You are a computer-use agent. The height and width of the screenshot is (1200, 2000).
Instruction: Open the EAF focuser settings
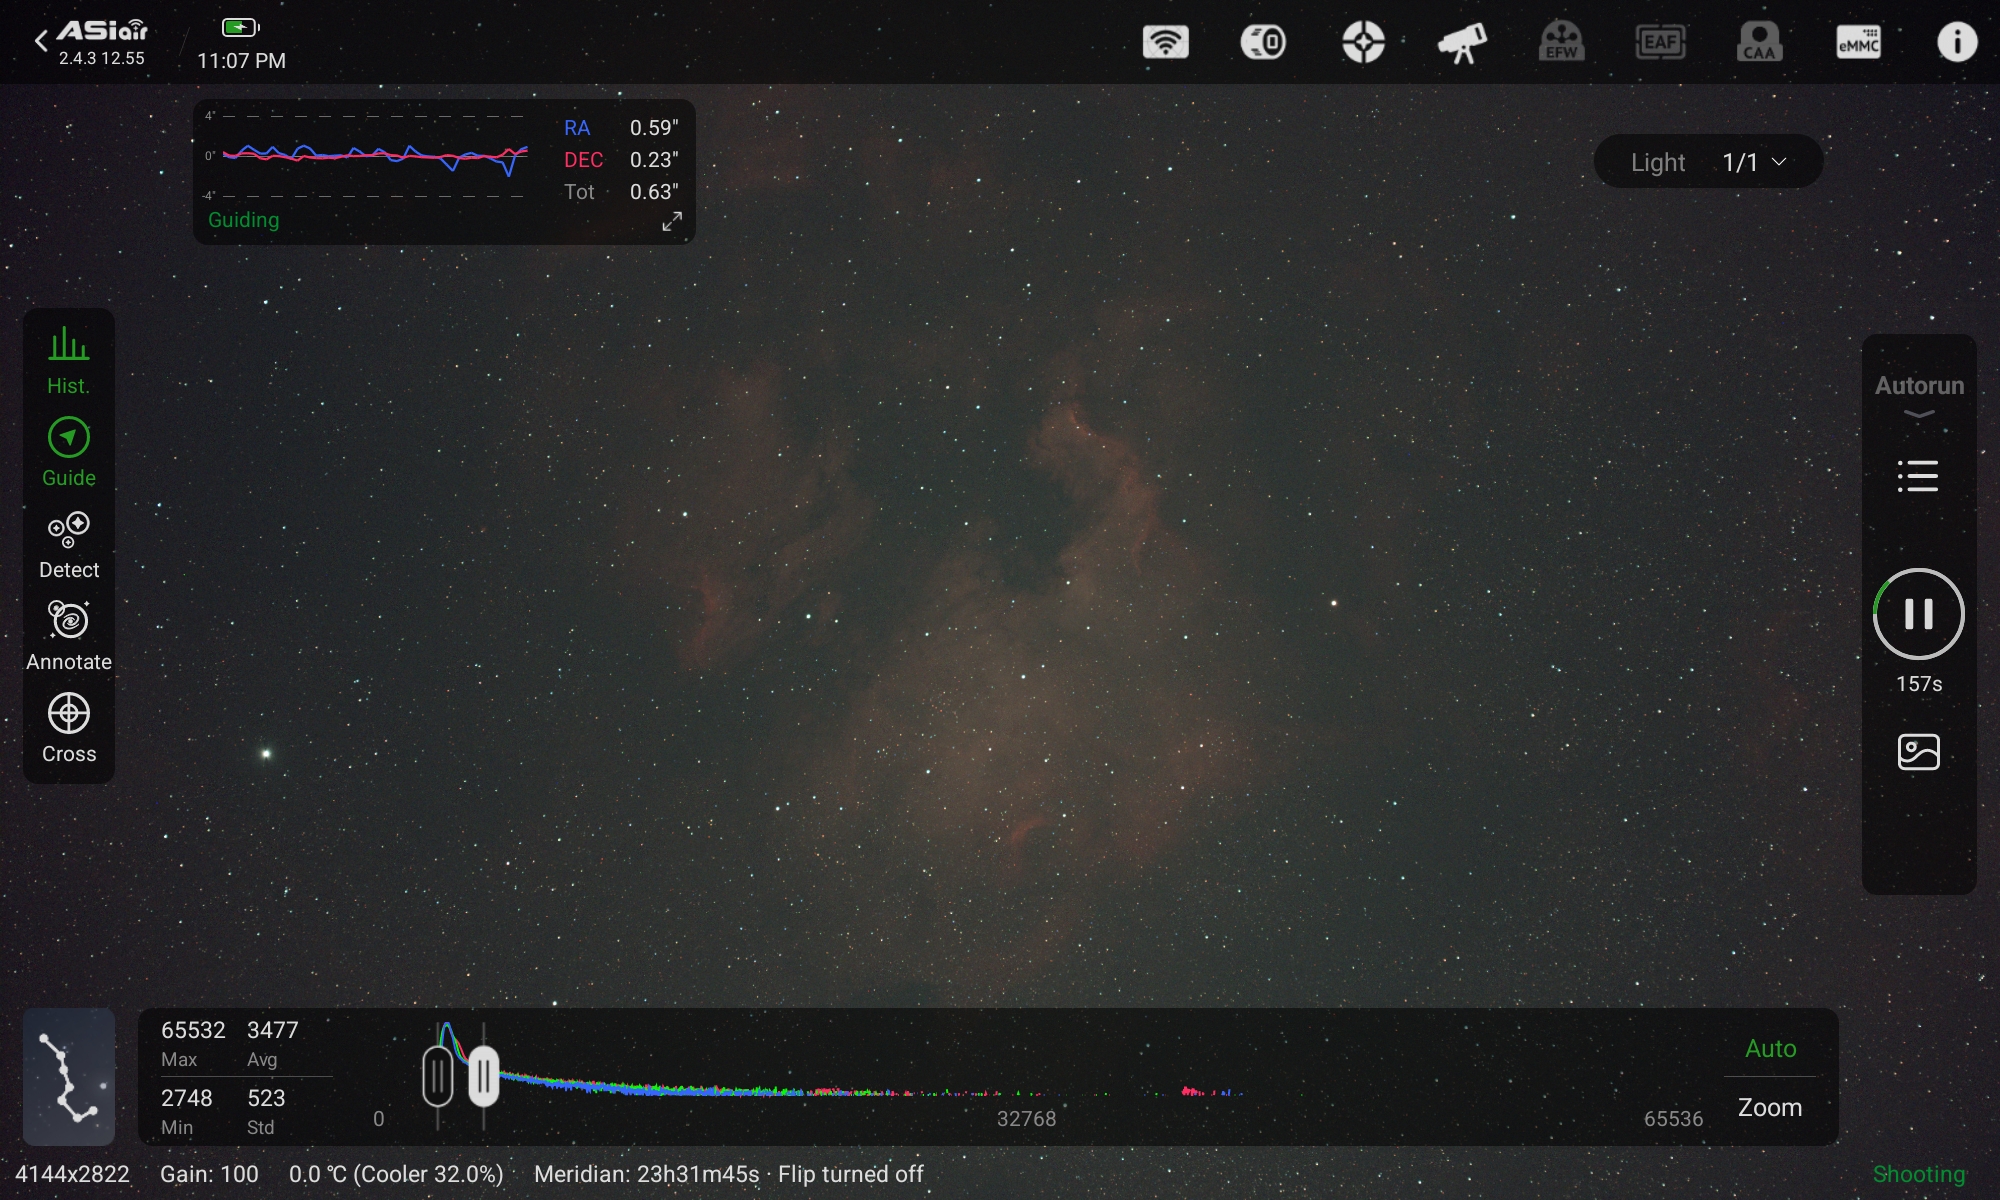coord(1660,42)
